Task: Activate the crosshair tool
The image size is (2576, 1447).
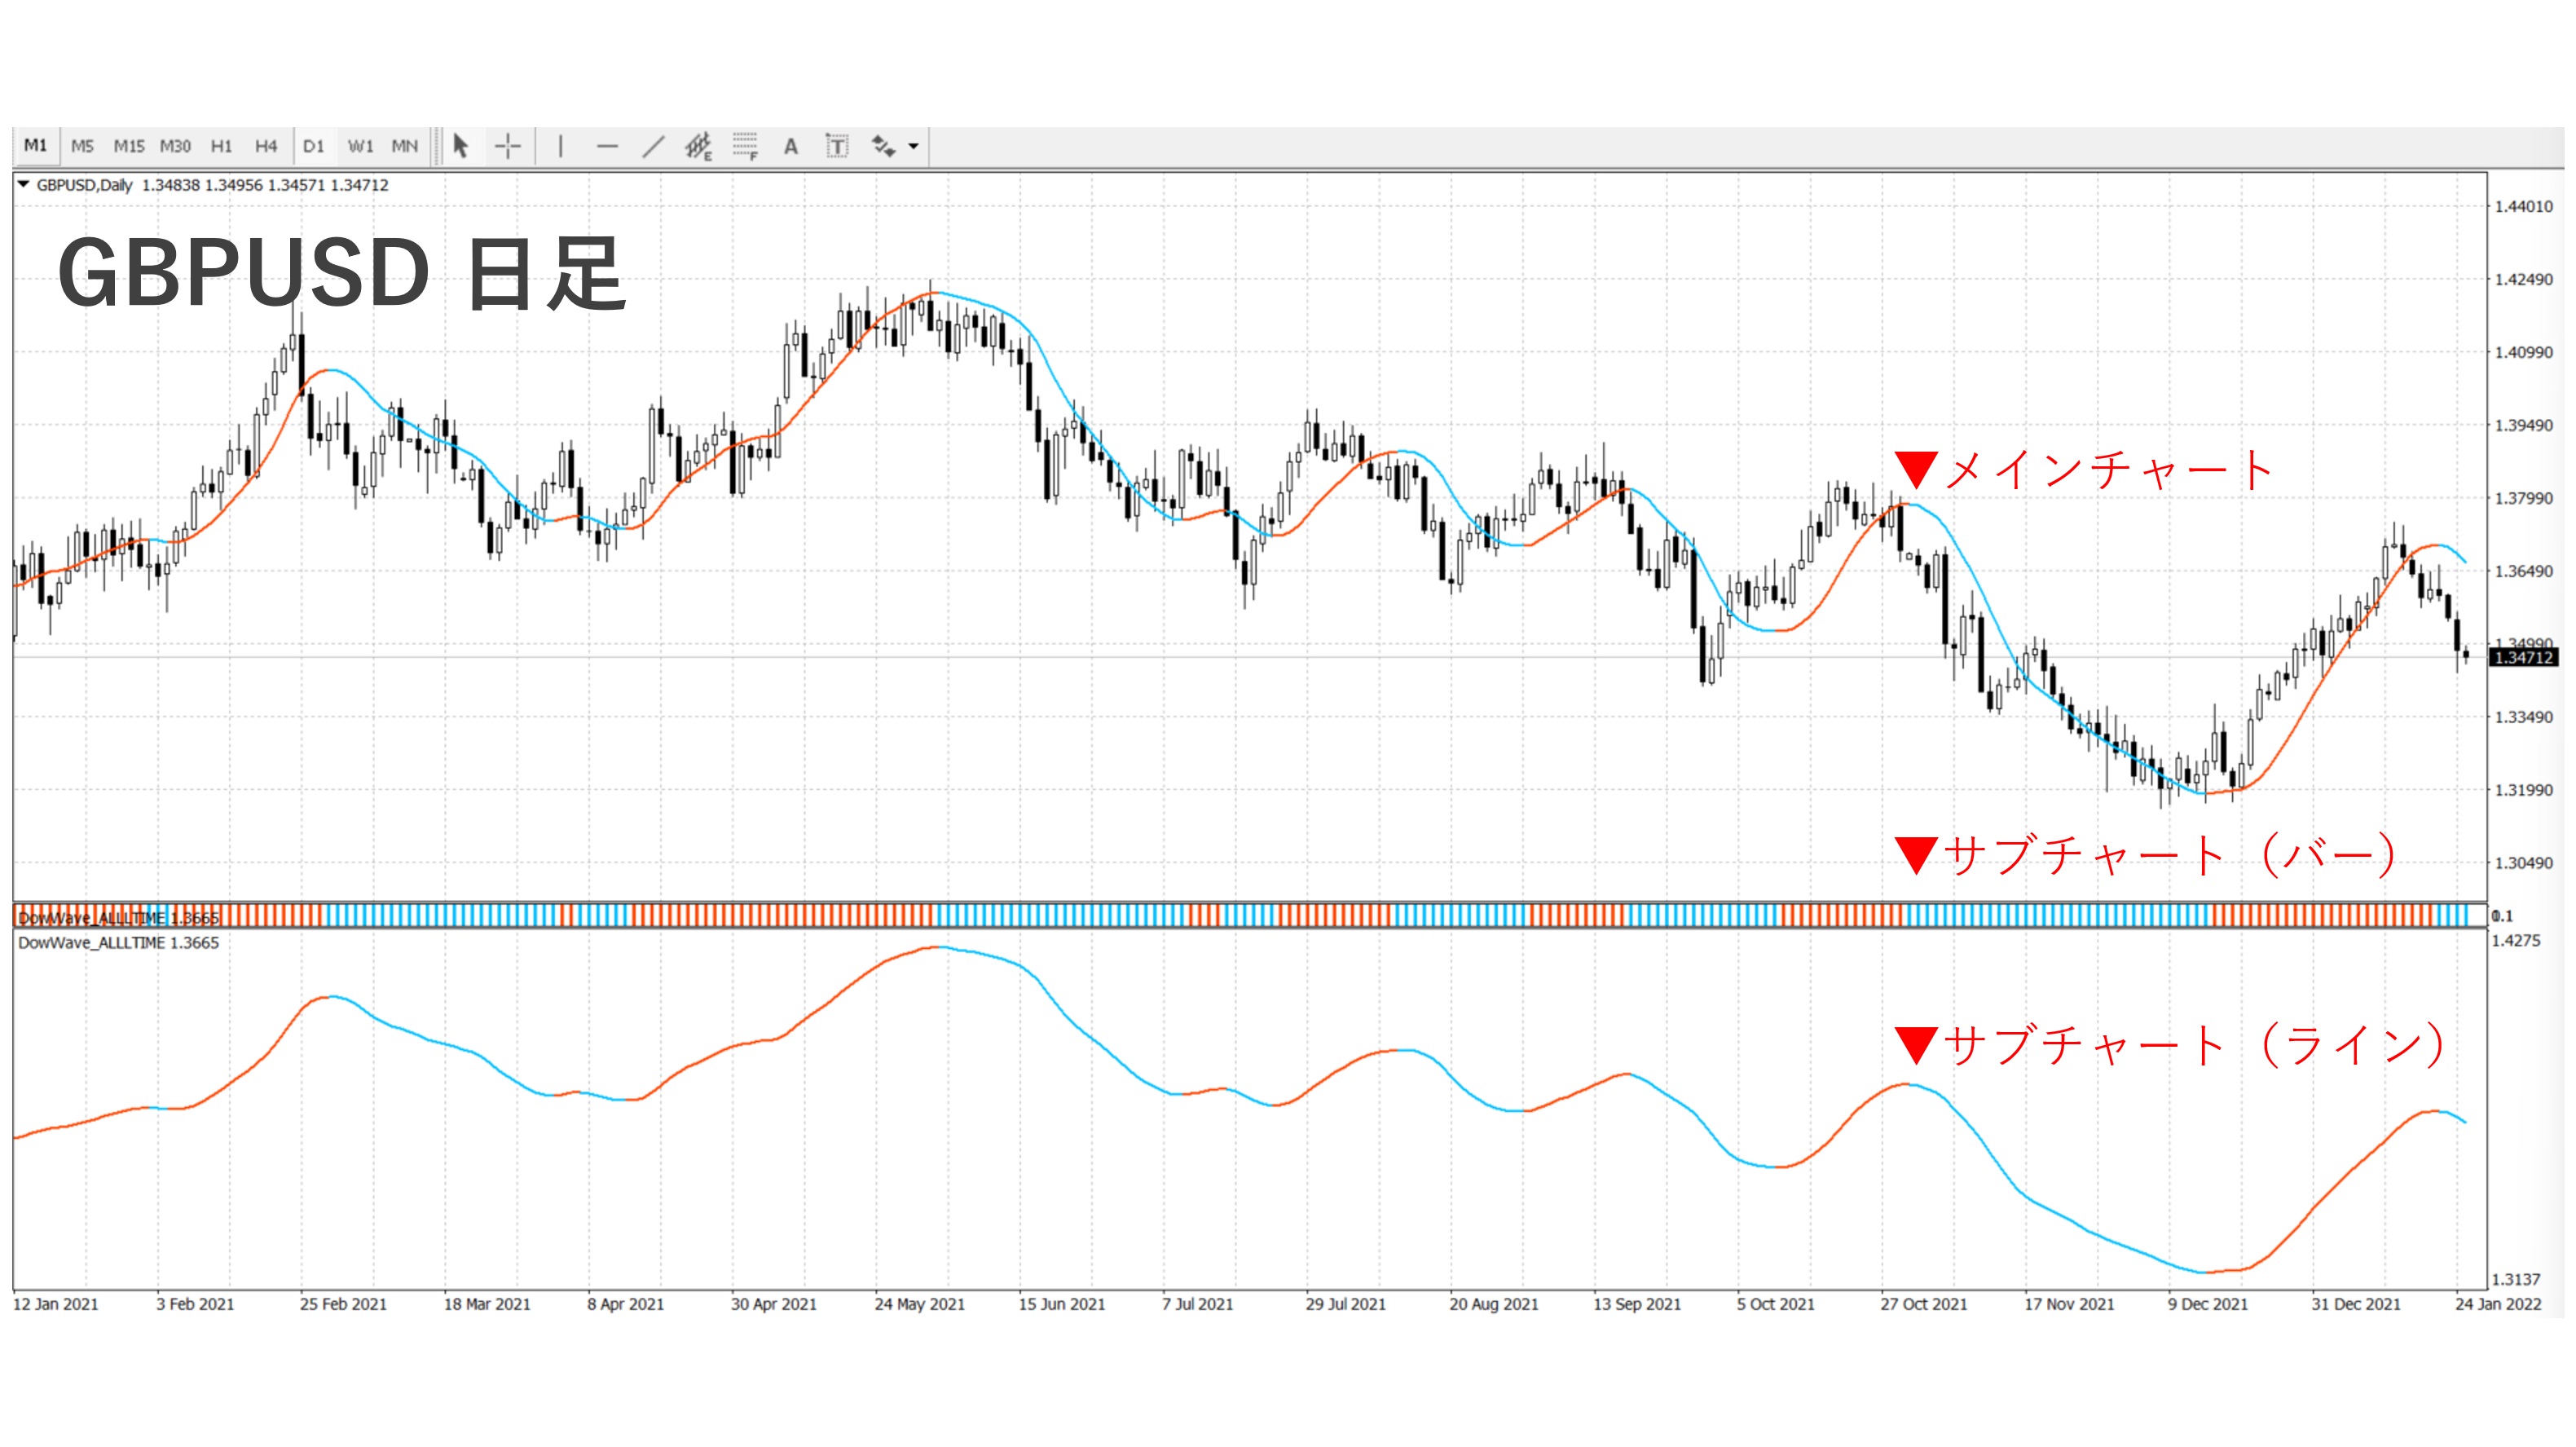Action: tap(508, 146)
